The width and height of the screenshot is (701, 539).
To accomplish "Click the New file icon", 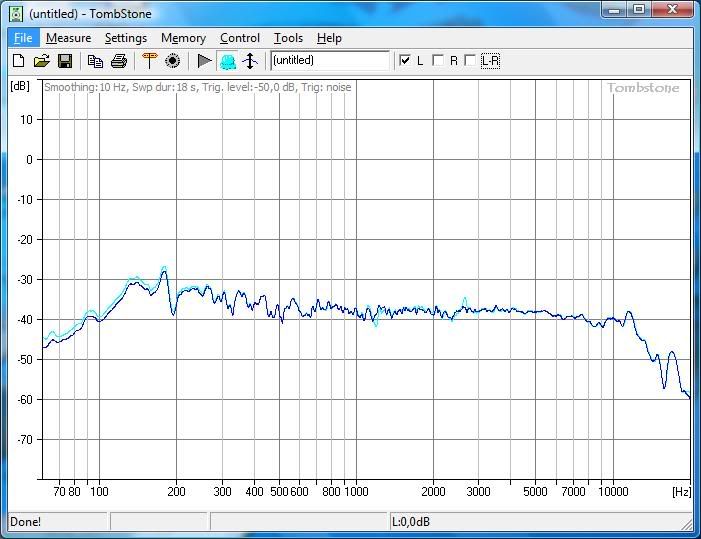I will click(18, 61).
